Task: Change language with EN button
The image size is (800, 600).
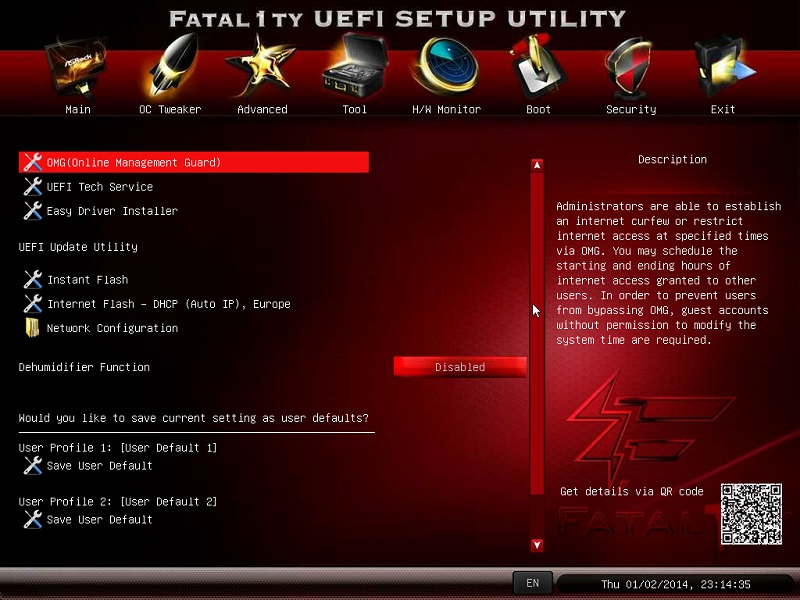Action: point(532,583)
